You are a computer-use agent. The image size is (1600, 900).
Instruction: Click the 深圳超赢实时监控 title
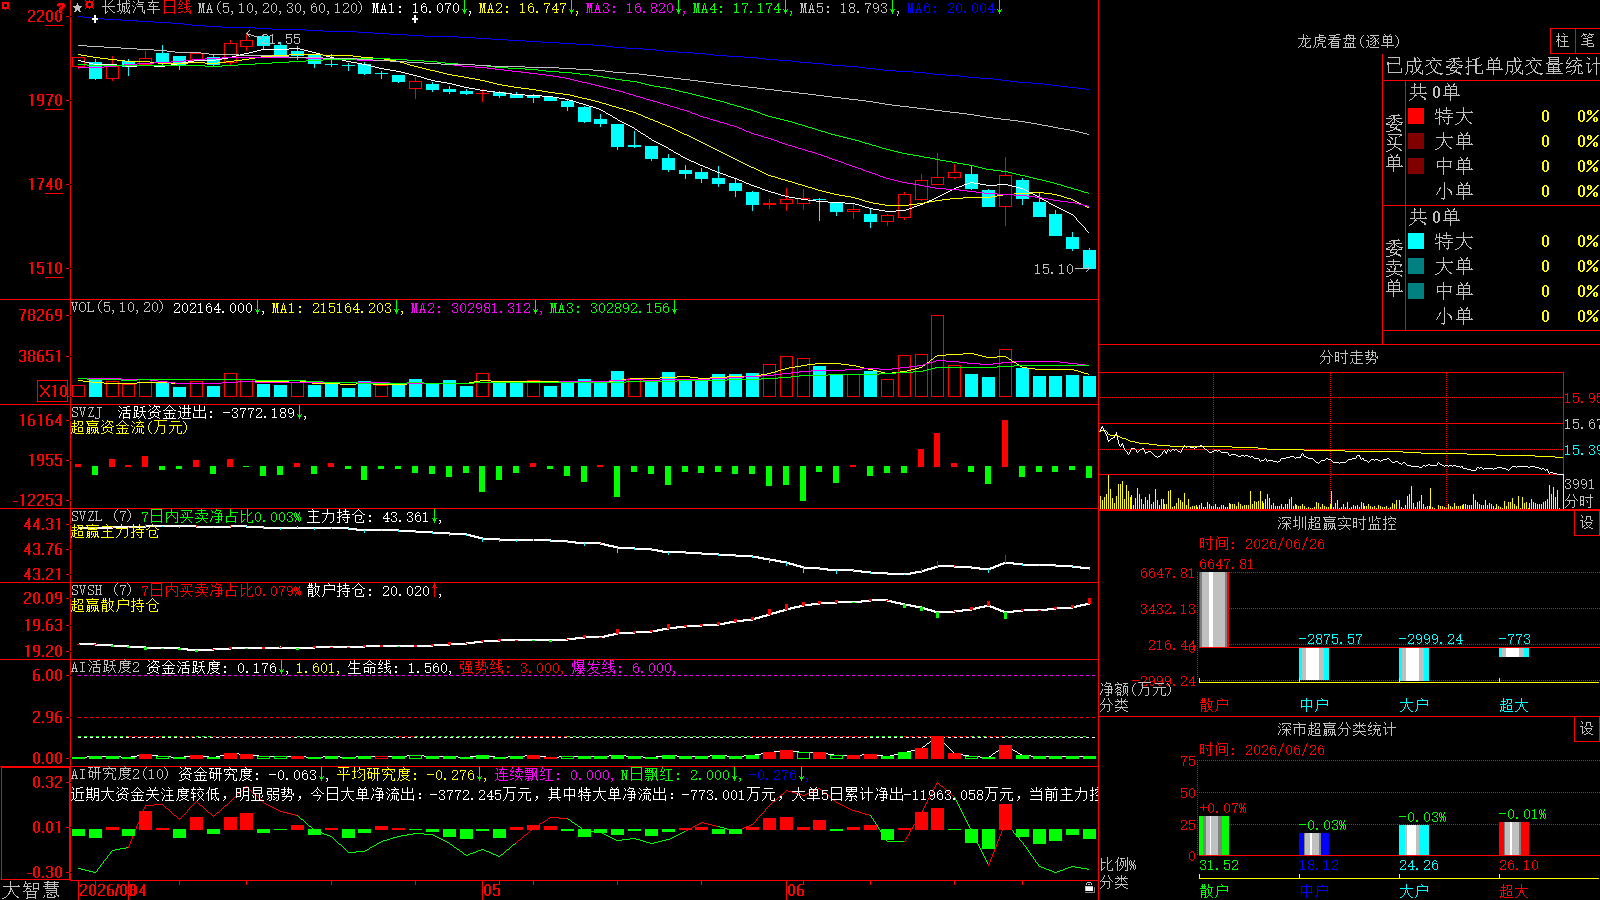(1336, 523)
